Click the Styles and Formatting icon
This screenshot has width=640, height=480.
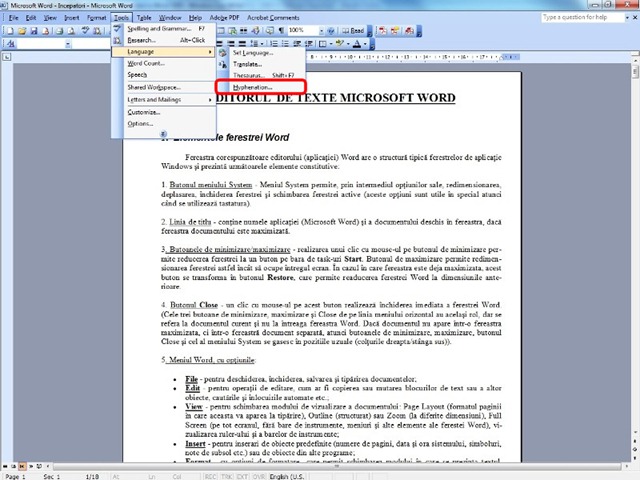click(10, 44)
